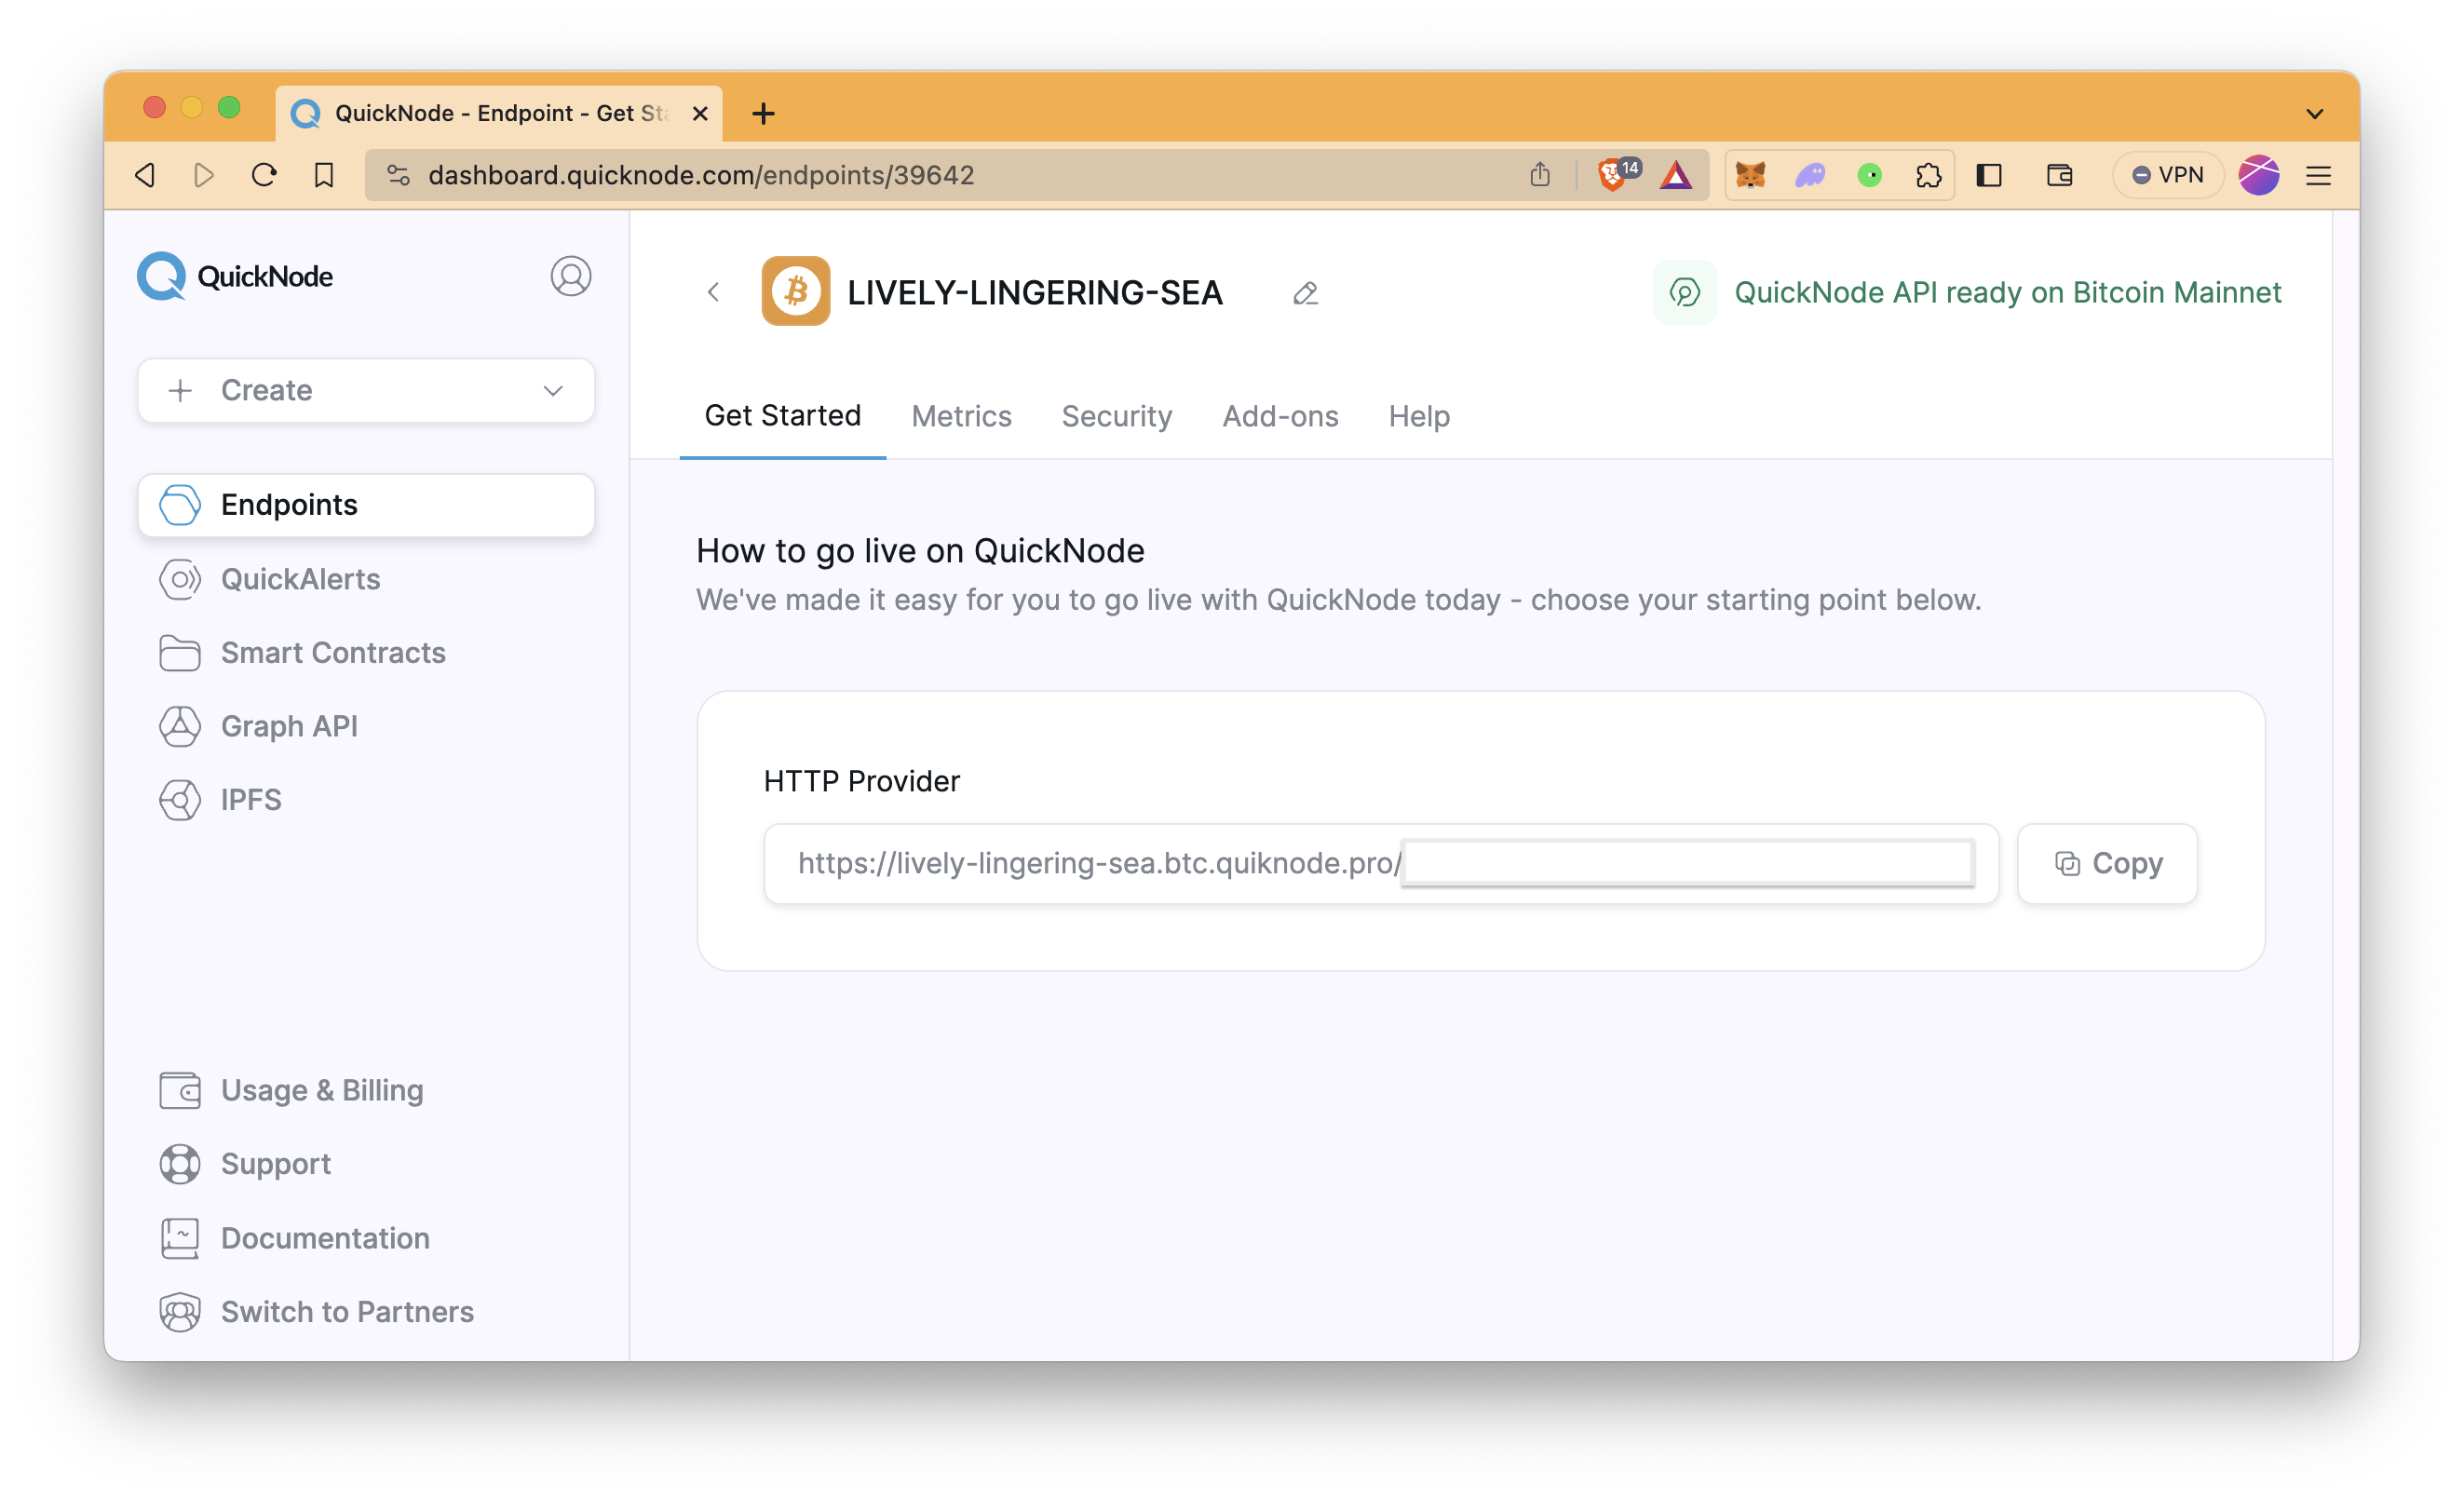
Task: Open Smart Contracts
Action: point(332,653)
